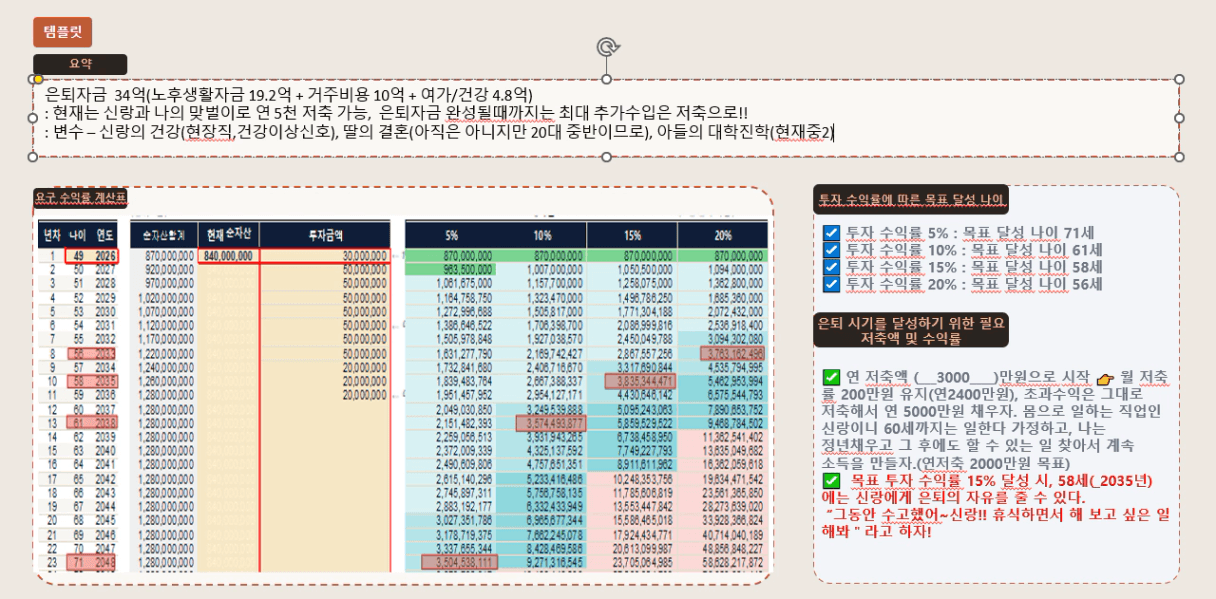Image resolution: width=1216 pixels, height=599 pixels.
Task: Click the blue checkmark beside 투자 수익률 10%
Action: (831, 250)
